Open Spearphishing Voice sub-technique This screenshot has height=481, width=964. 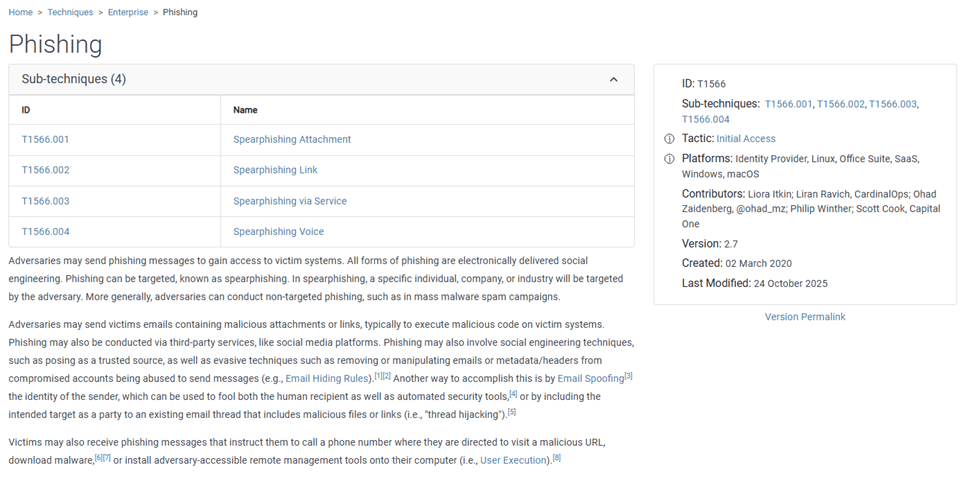click(x=278, y=232)
